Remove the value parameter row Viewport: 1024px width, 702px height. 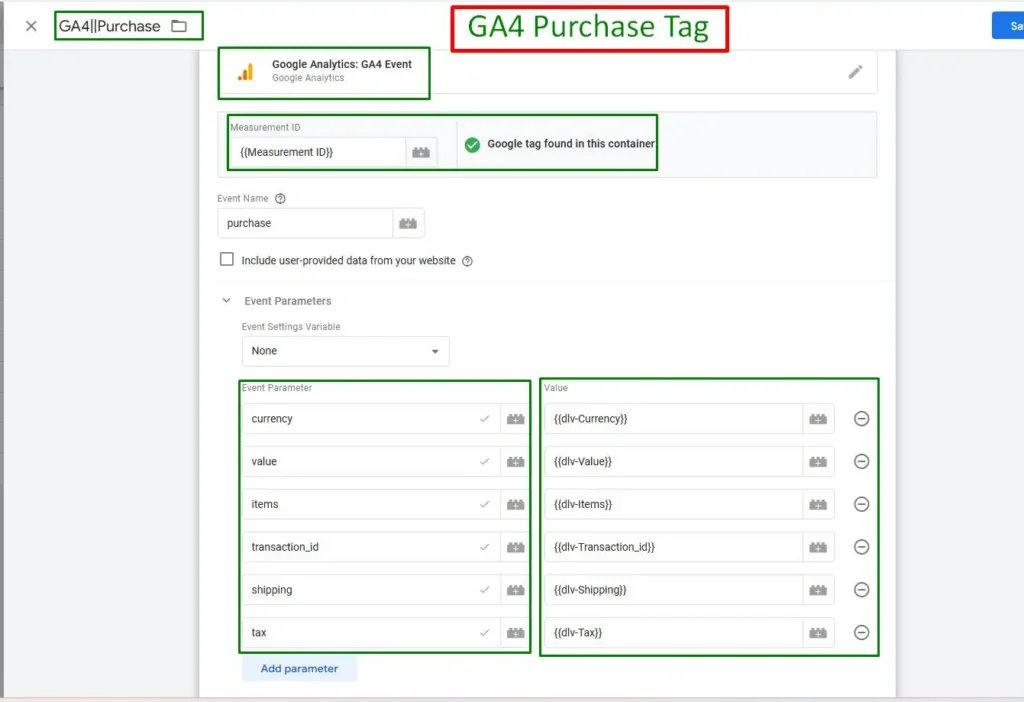point(861,462)
